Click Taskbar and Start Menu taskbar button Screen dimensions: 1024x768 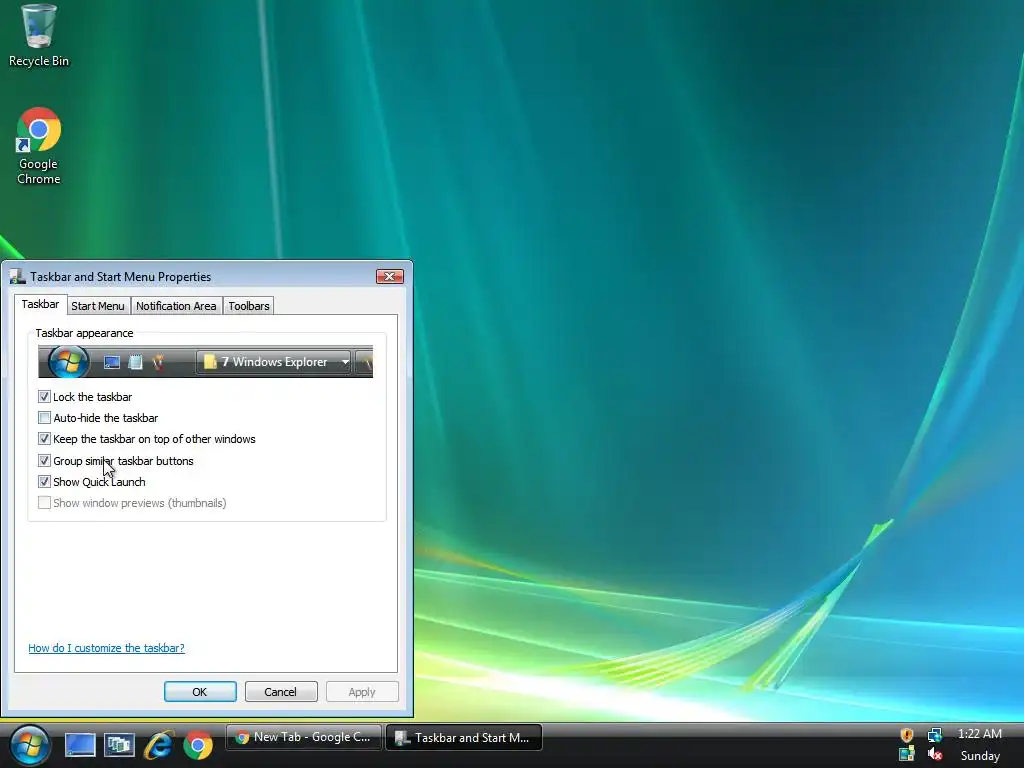pyautogui.click(x=464, y=737)
